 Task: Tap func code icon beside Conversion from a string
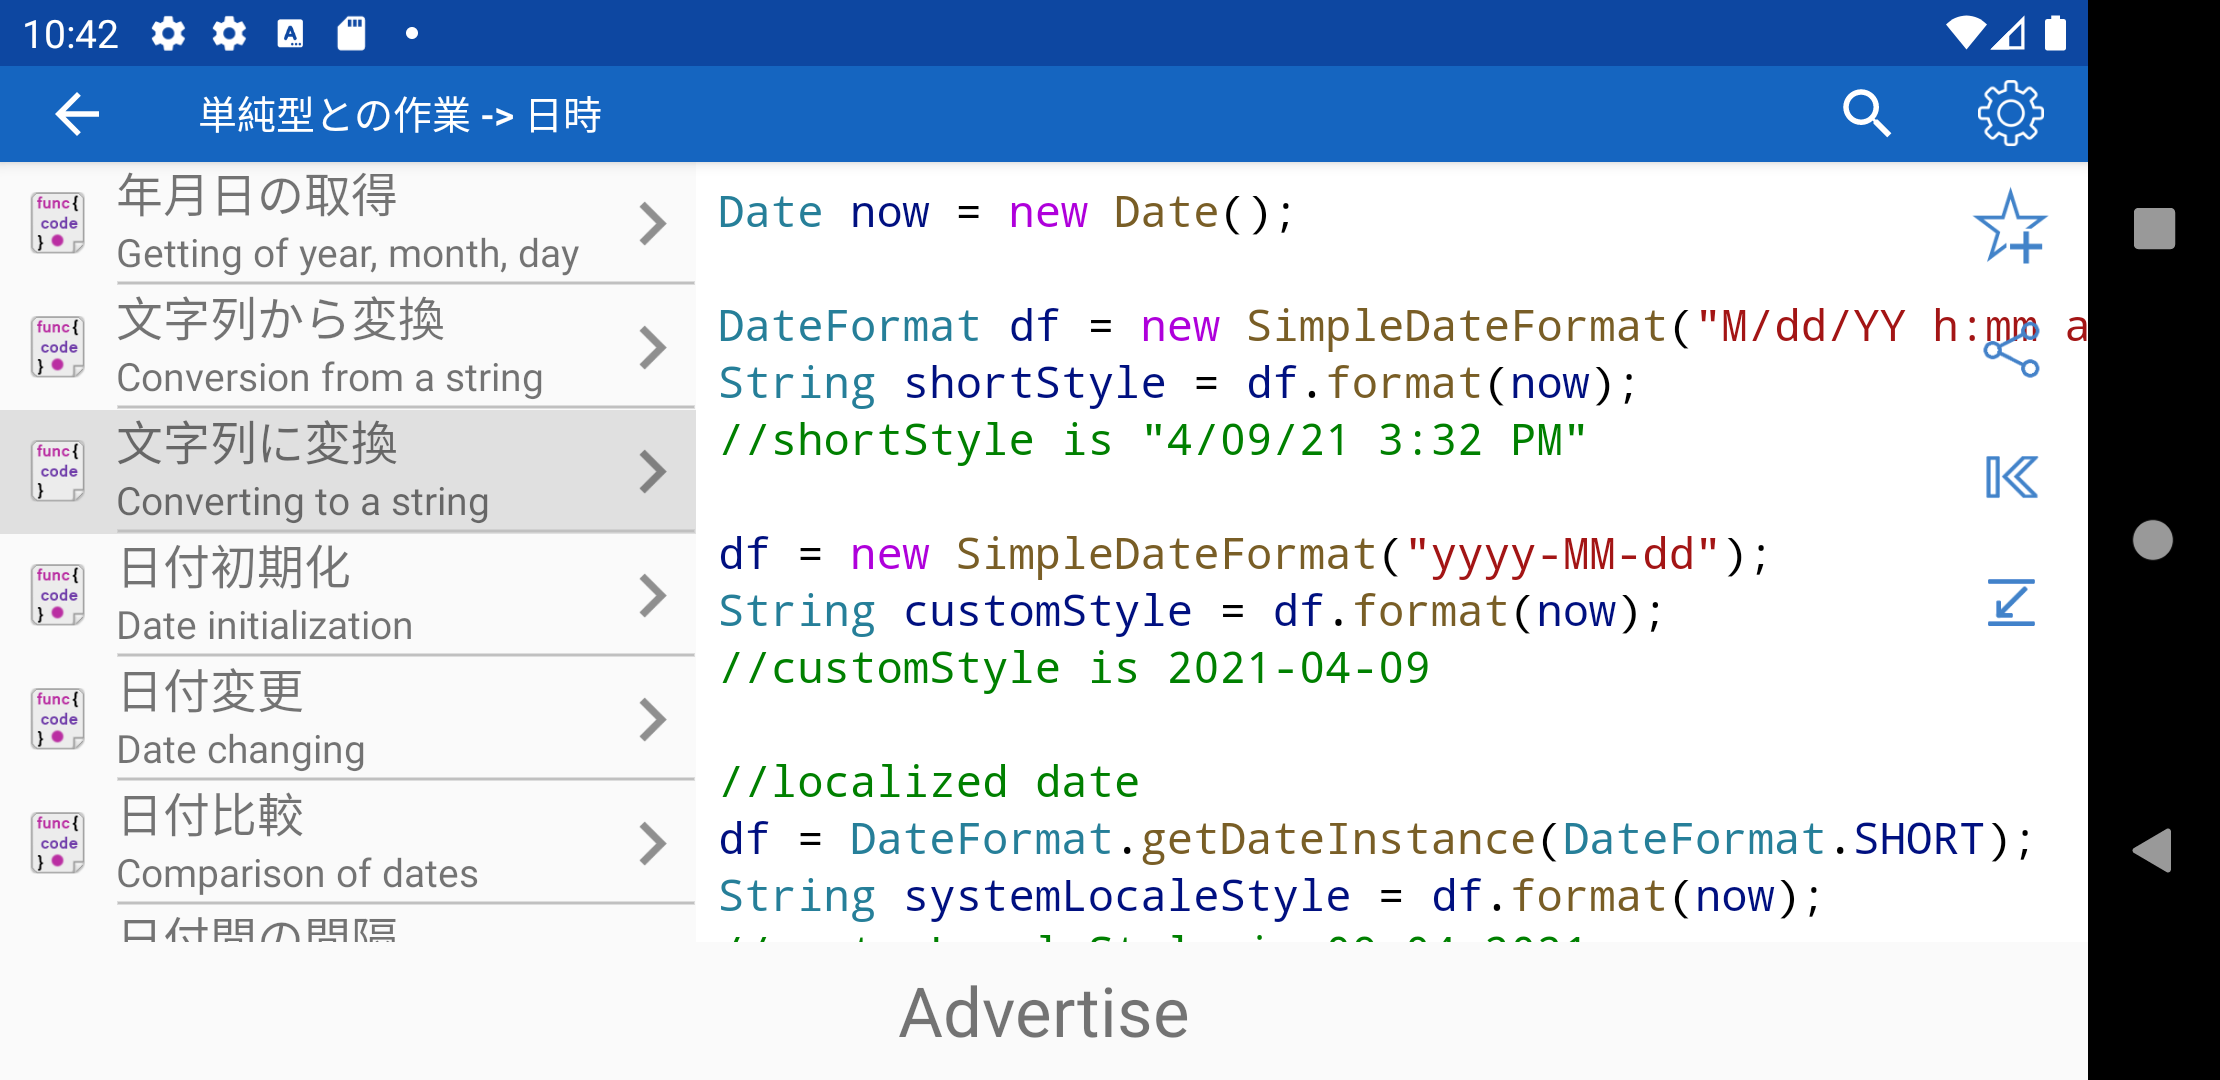click(x=58, y=347)
